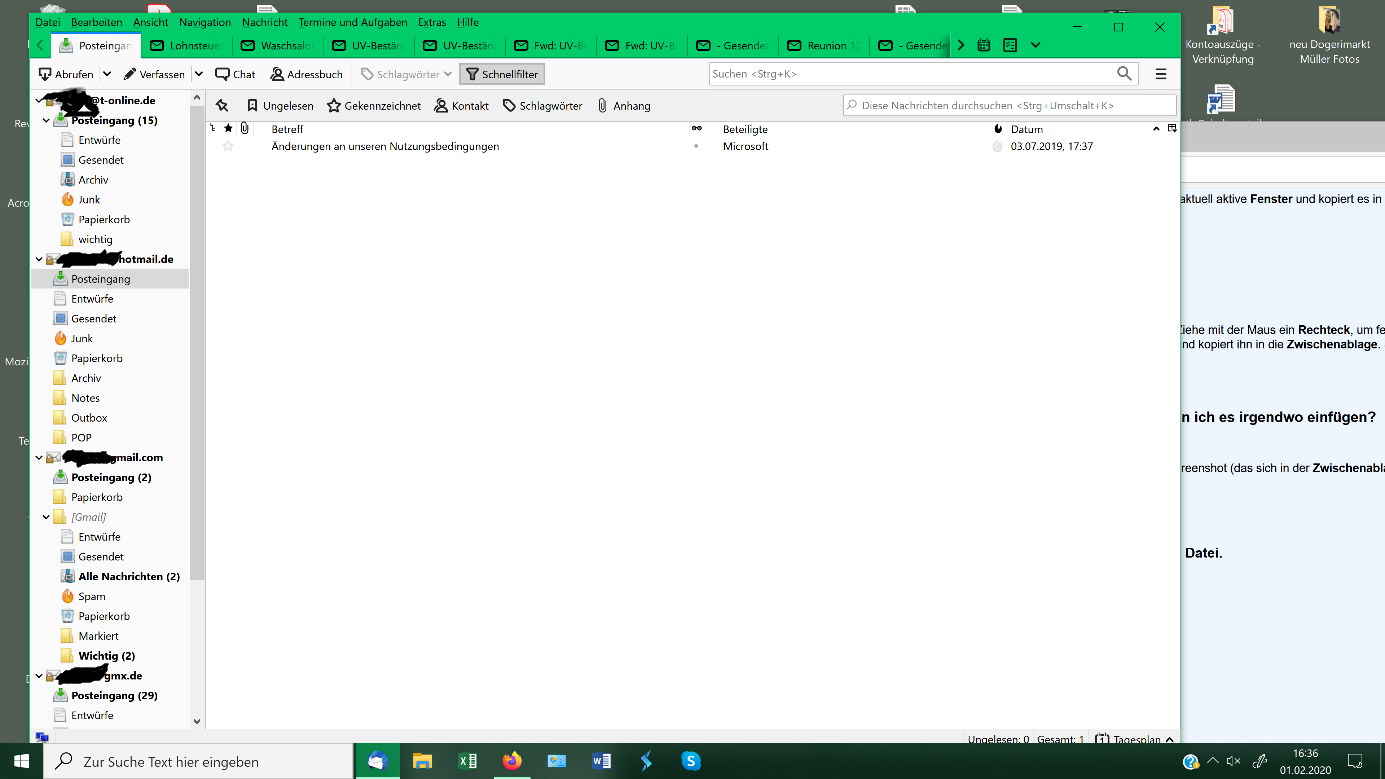Open the calendar tab icon

tap(984, 45)
